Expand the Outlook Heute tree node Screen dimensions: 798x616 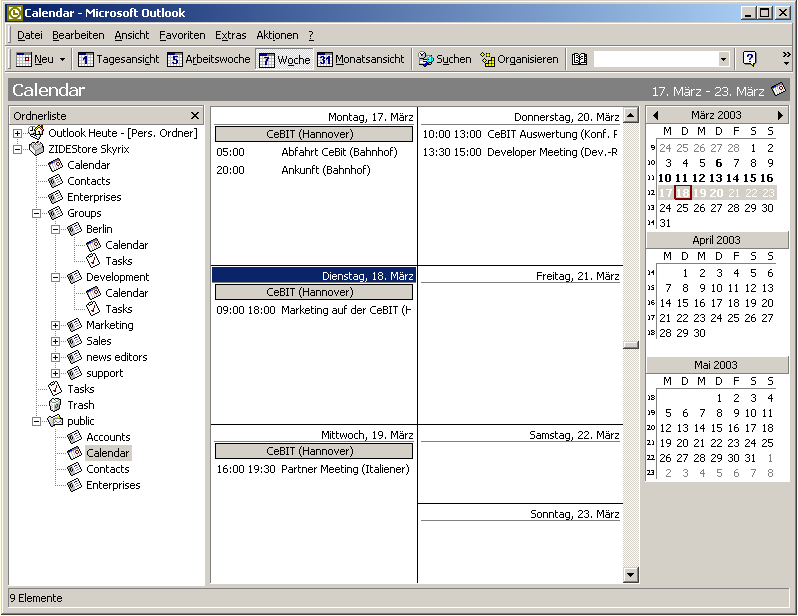(17, 133)
